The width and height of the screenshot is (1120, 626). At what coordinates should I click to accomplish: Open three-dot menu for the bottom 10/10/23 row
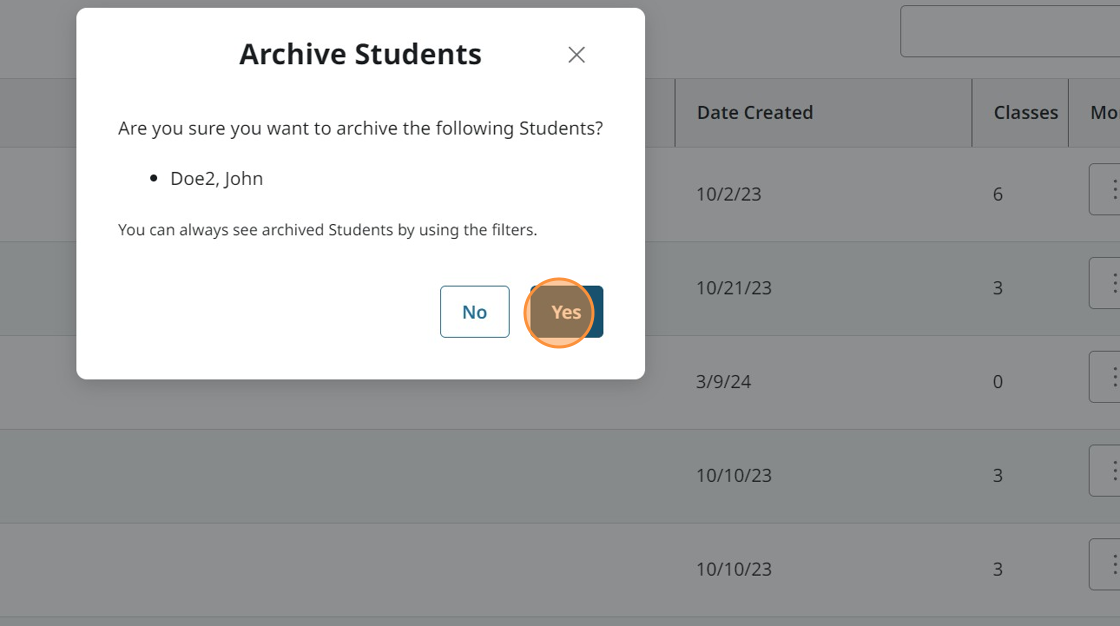pyautogui.click(x=1108, y=565)
